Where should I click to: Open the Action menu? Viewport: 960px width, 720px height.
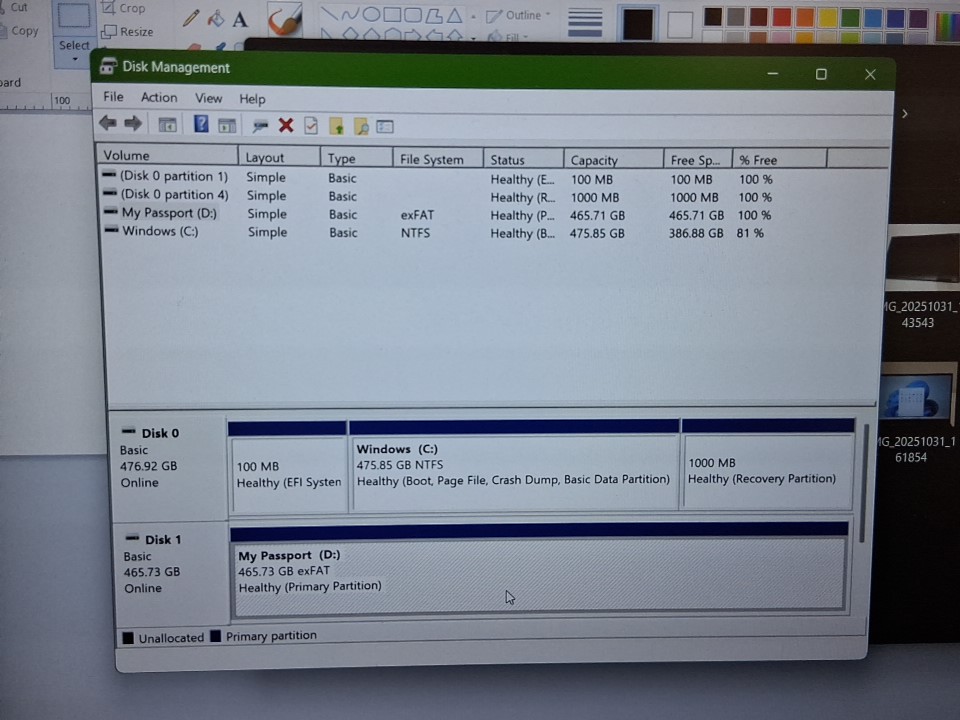[x=158, y=98]
